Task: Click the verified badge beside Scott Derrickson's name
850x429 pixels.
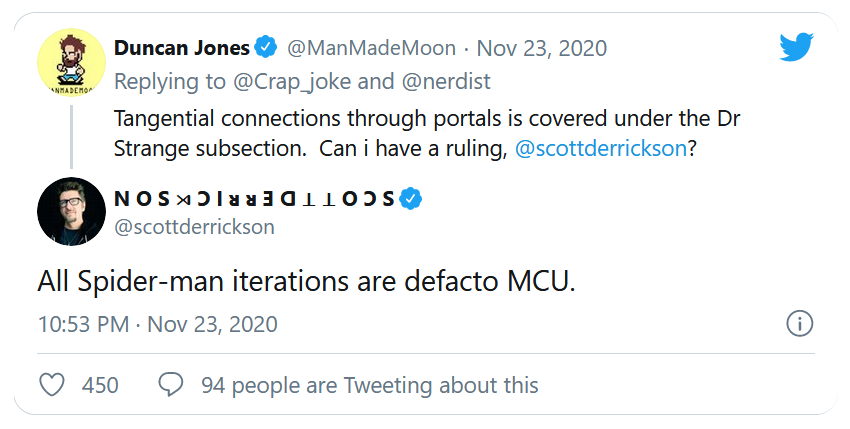Action: point(410,198)
